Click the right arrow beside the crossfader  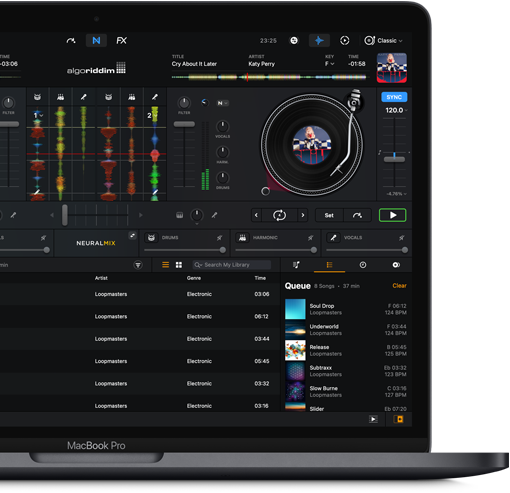coord(141,215)
